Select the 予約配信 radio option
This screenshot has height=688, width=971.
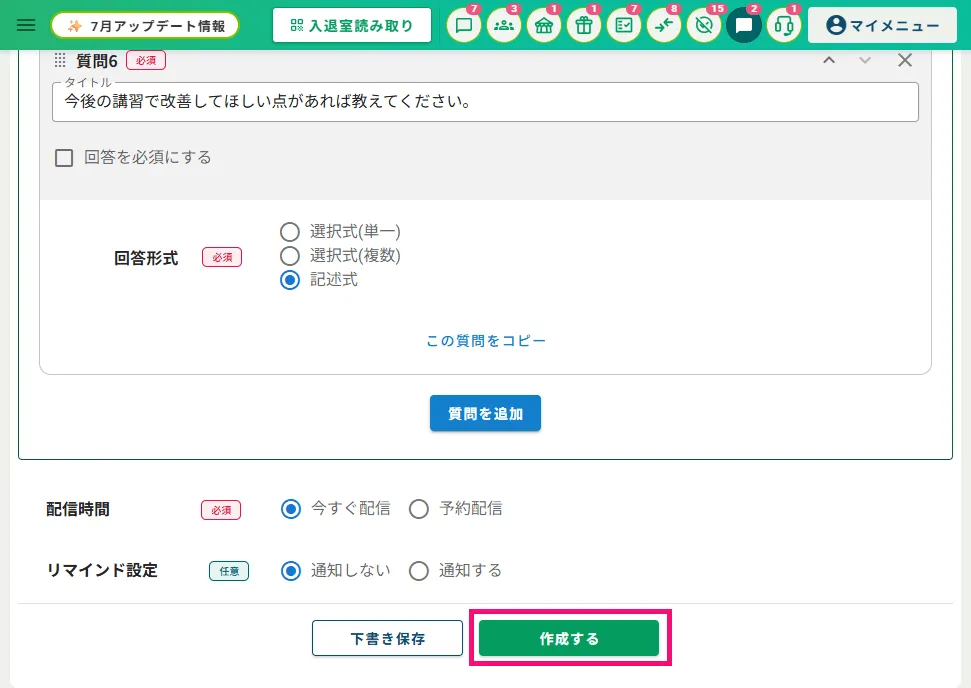(x=419, y=509)
